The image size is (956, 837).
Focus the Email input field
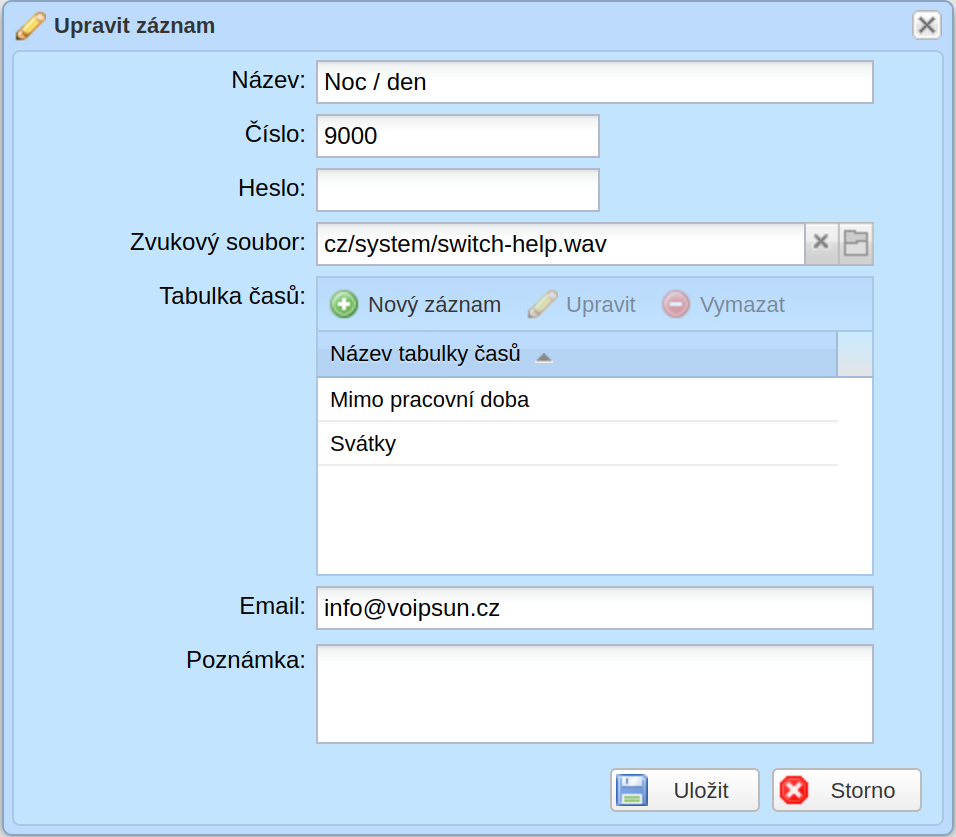594,608
